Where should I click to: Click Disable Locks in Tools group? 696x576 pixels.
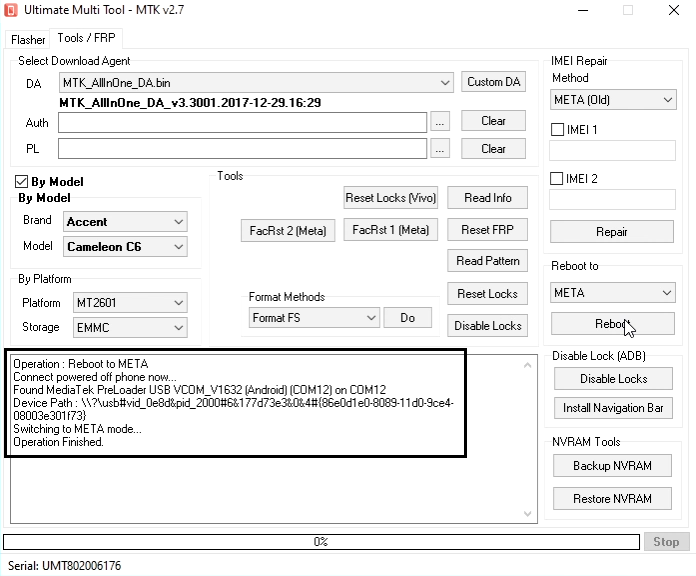487,326
